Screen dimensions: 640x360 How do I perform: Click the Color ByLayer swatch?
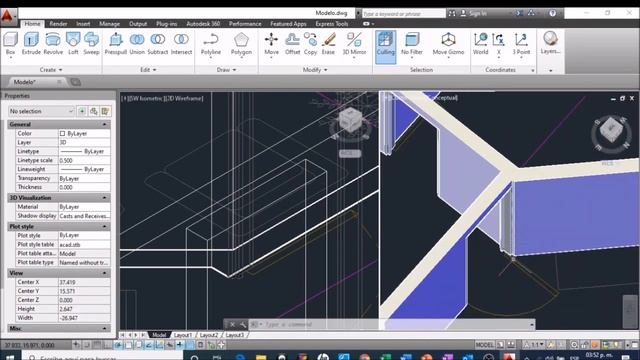[x=62, y=133]
